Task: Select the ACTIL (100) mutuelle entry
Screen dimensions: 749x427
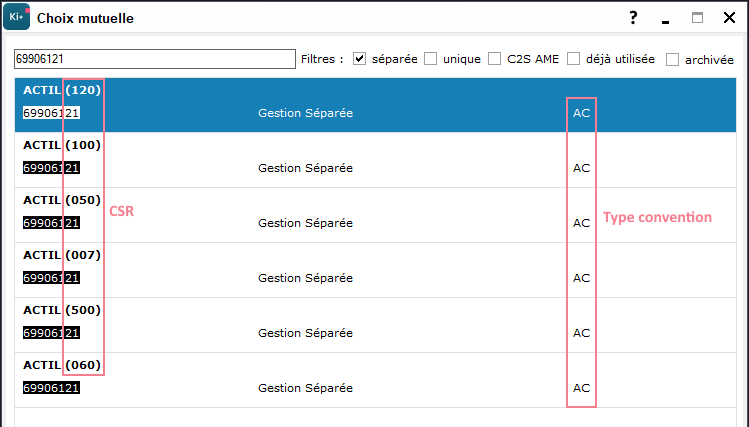Action: (x=375, y=160)
